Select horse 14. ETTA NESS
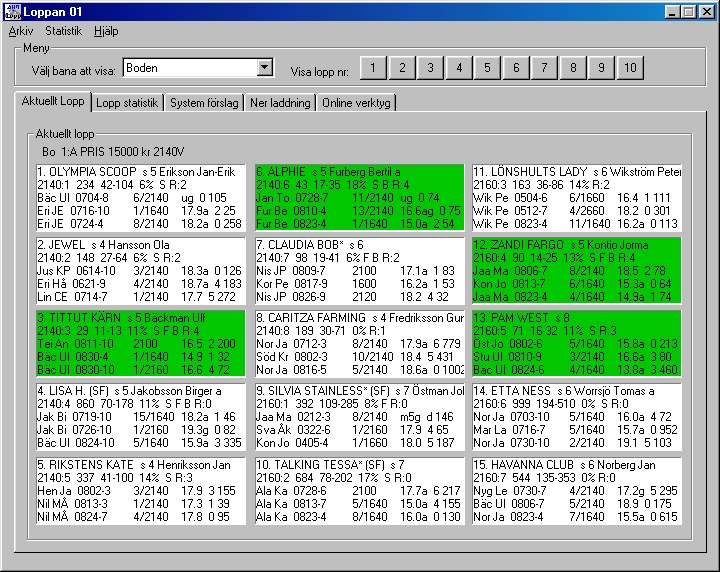This screenshot has height=572, width=720. pyautogui.click(x=577, y=417)
